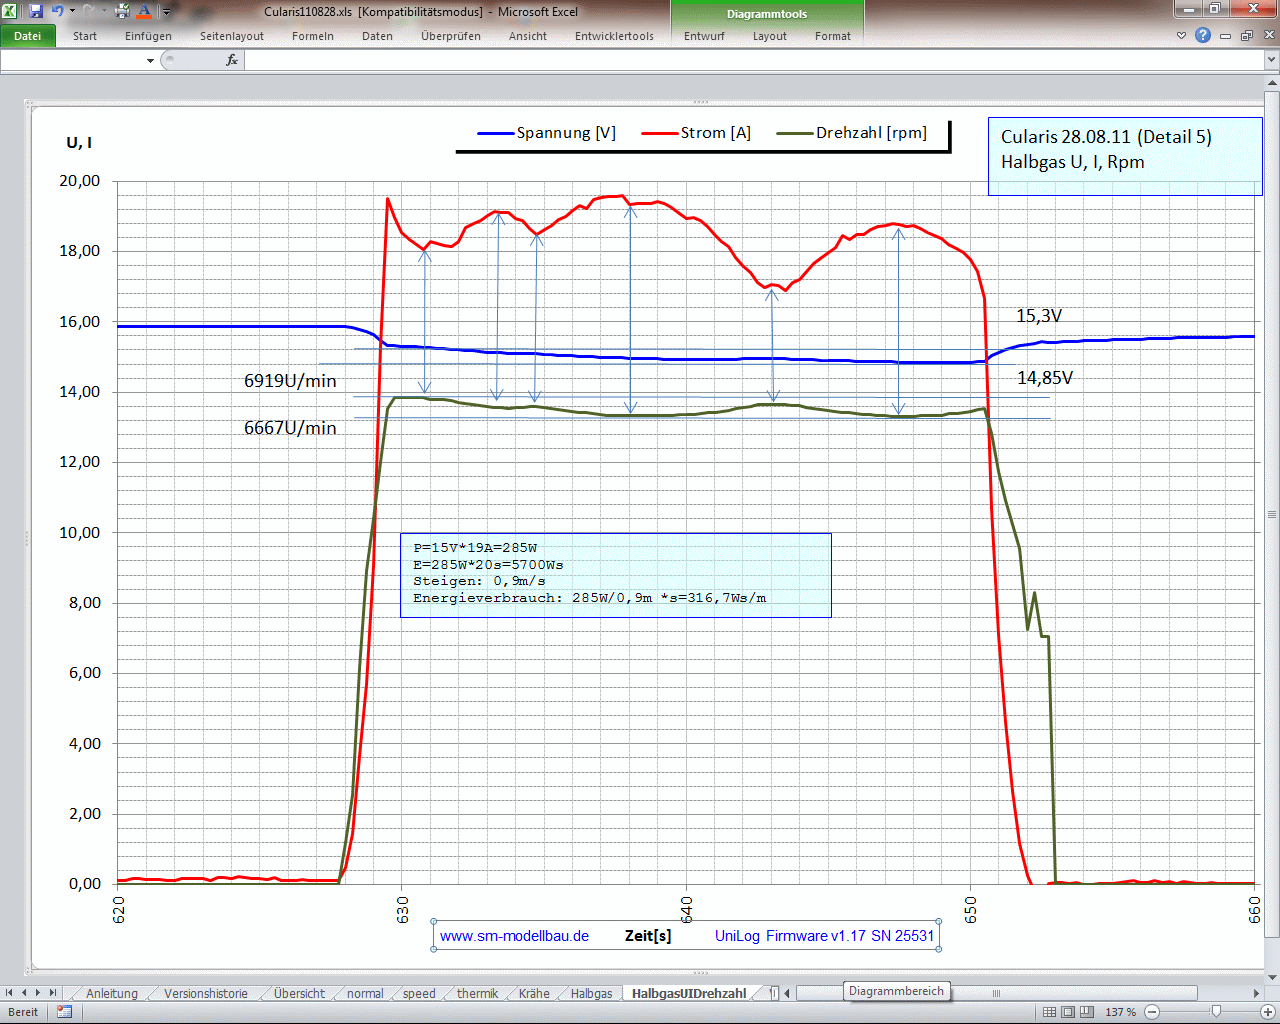
Task: Open Excel Help question mark icon
Action: (x=1203, y=35)
